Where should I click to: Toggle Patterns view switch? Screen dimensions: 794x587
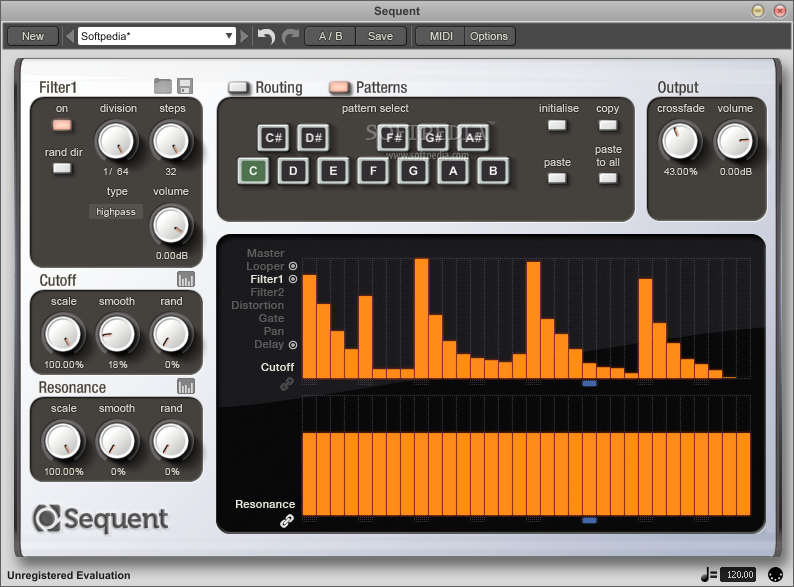(339, 88)
